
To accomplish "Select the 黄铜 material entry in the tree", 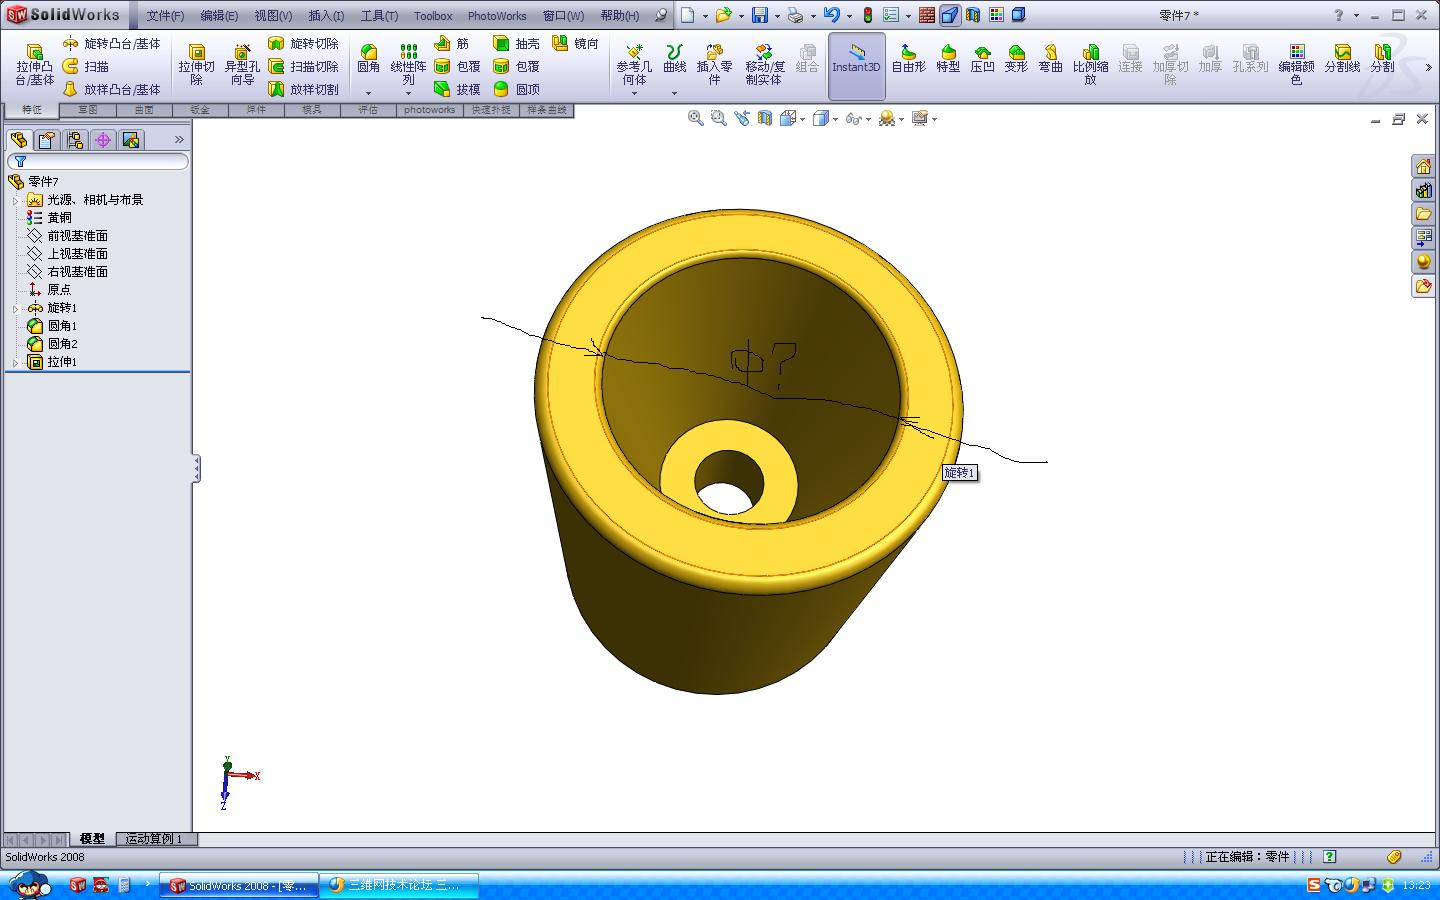I will point(59,218).
